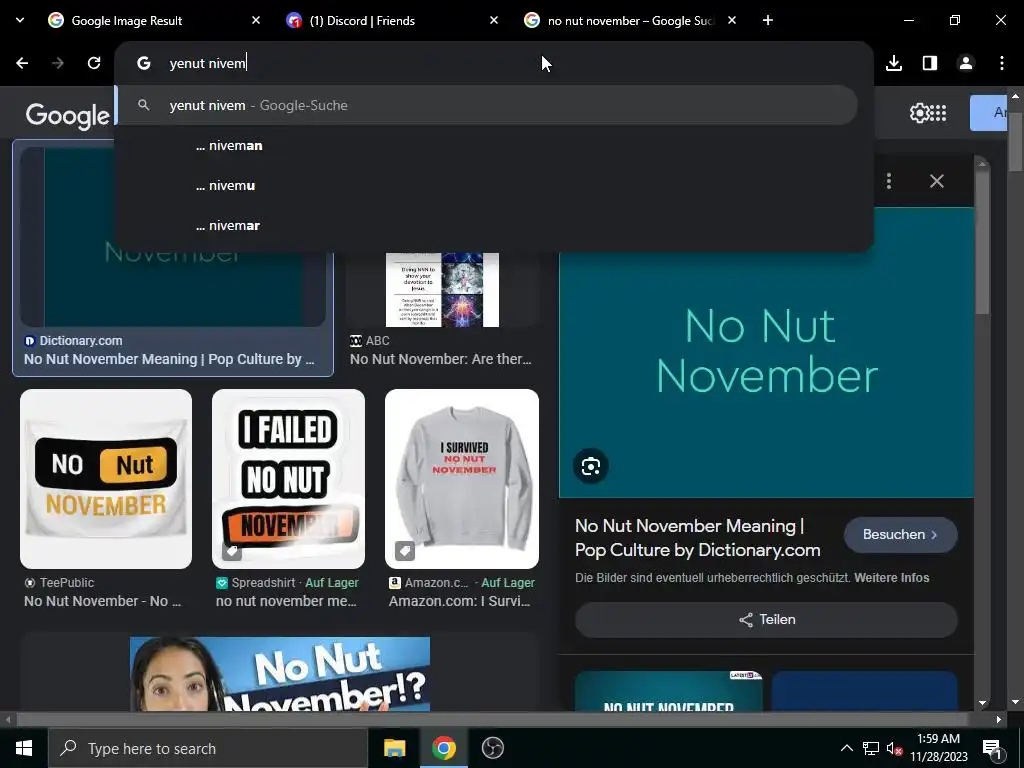Click the horizontal scrollbar right arrow
Screen dimensions: 1024x768
999,720
